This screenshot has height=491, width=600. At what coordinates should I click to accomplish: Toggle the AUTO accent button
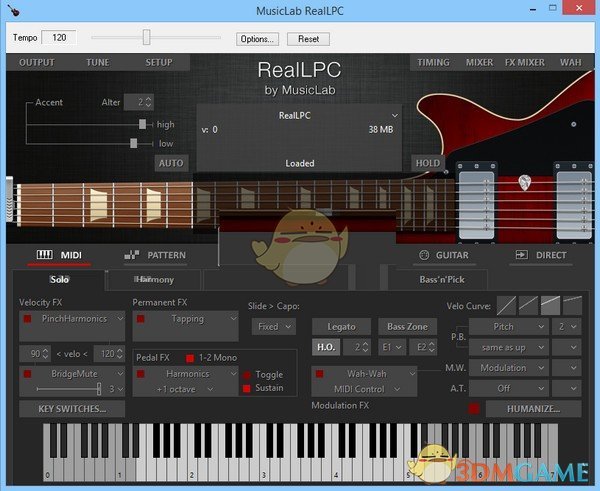pyautogui.click(x=171, y=163)
